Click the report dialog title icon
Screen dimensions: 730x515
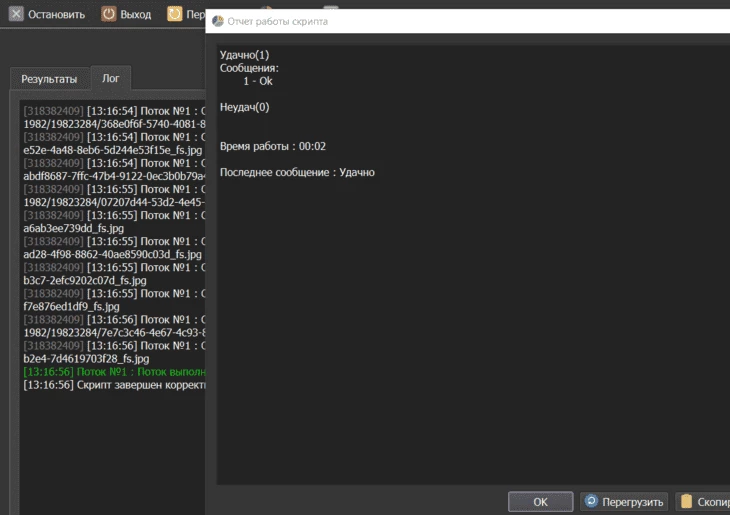[217, 21]
